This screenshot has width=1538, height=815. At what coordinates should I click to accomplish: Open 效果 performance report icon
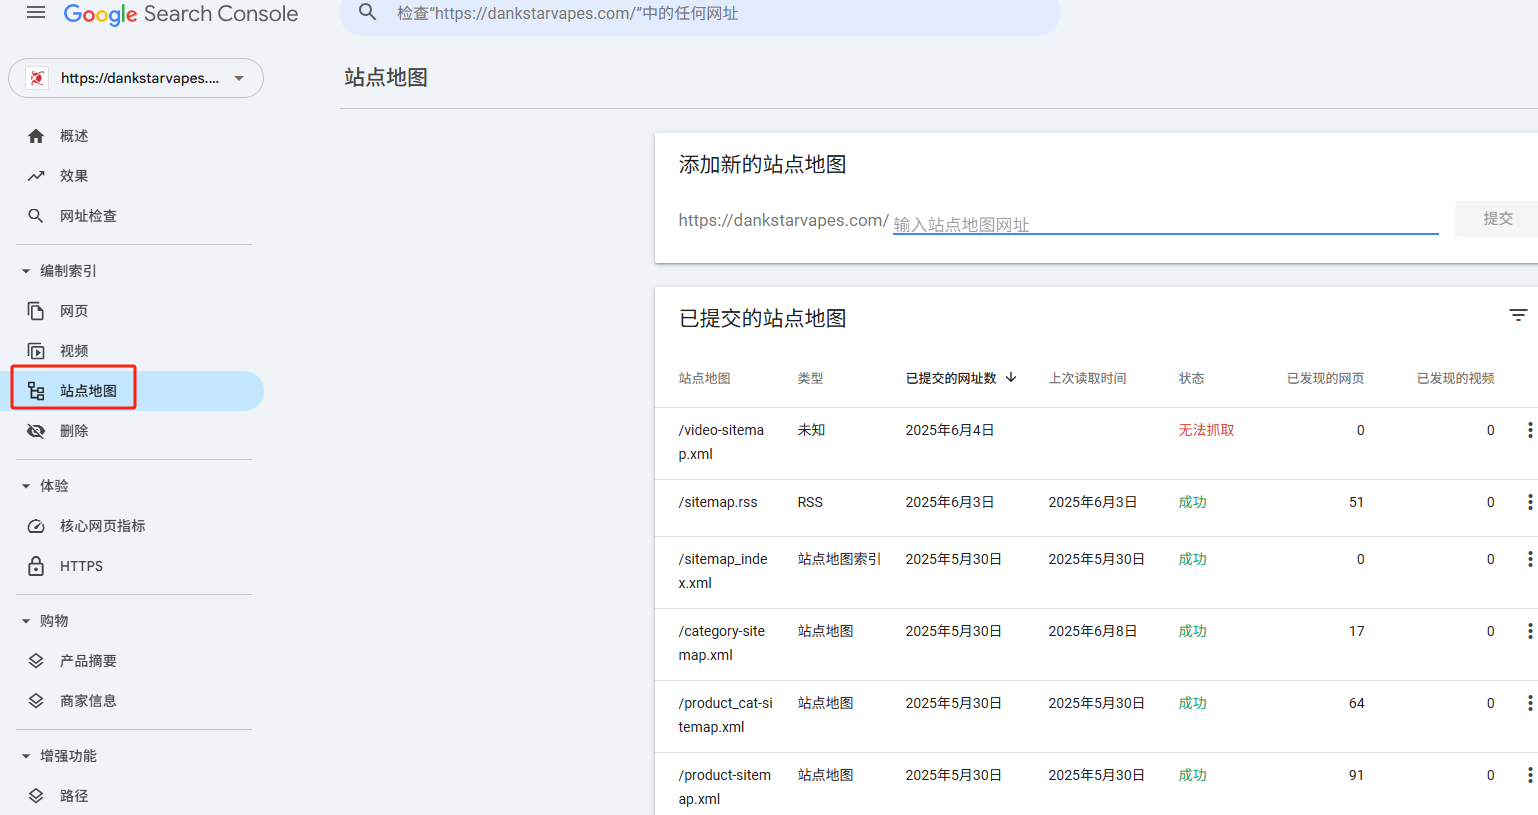(36, 175)
